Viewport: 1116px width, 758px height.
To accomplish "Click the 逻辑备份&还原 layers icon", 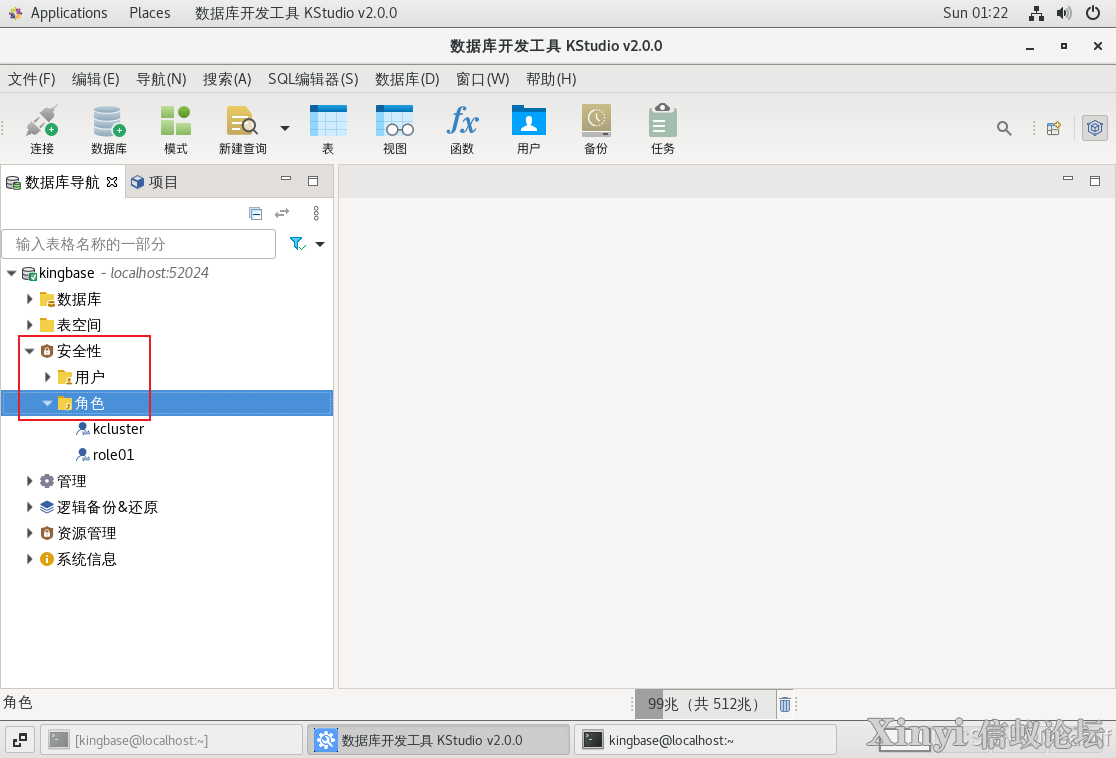I will click(x=47, y=507).
